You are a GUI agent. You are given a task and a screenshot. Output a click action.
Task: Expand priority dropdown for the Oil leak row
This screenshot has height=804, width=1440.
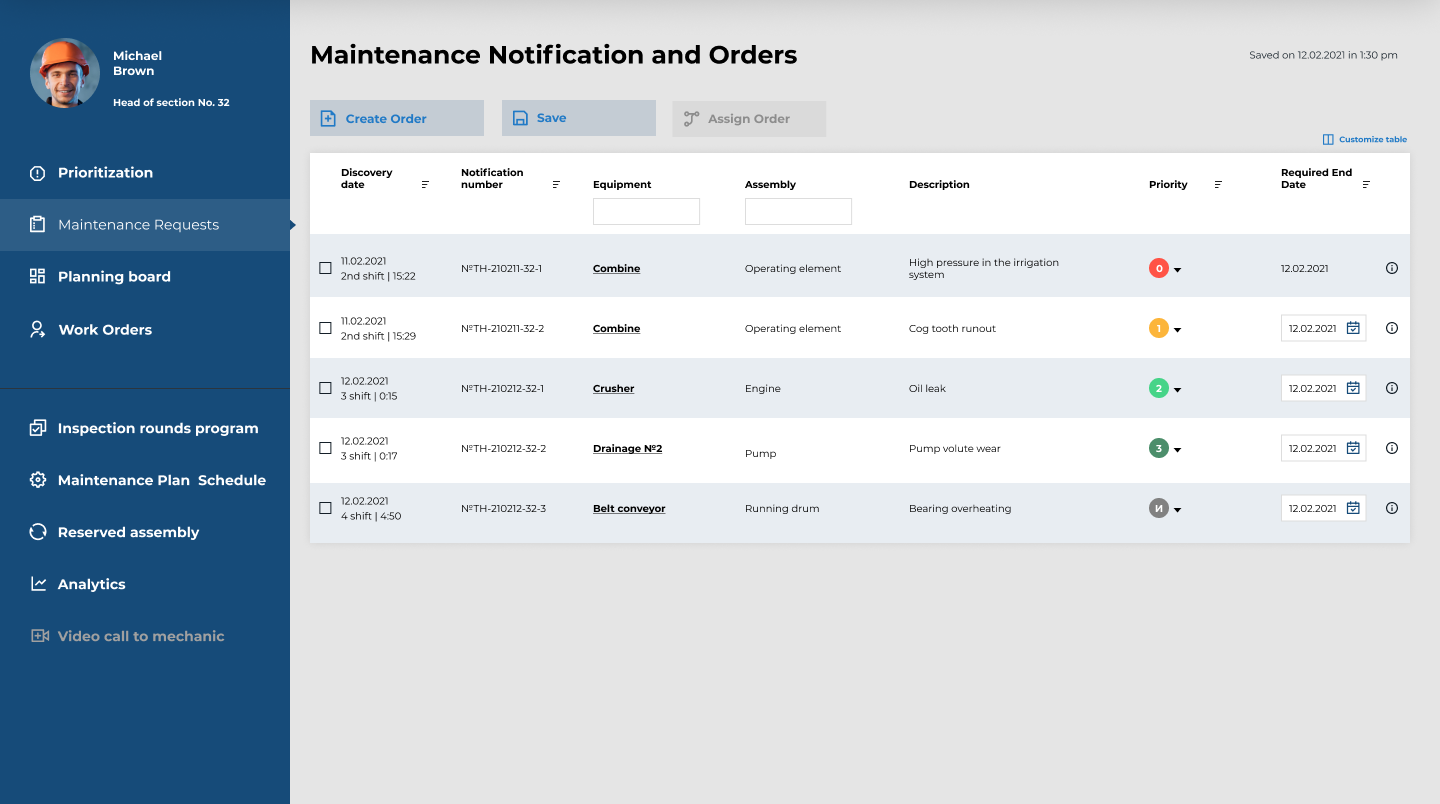(x=1177, y=390)
